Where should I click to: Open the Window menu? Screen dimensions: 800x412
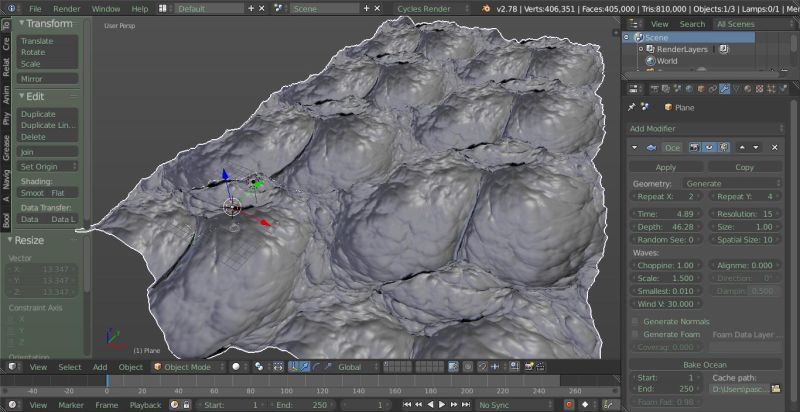coord(106,9)
